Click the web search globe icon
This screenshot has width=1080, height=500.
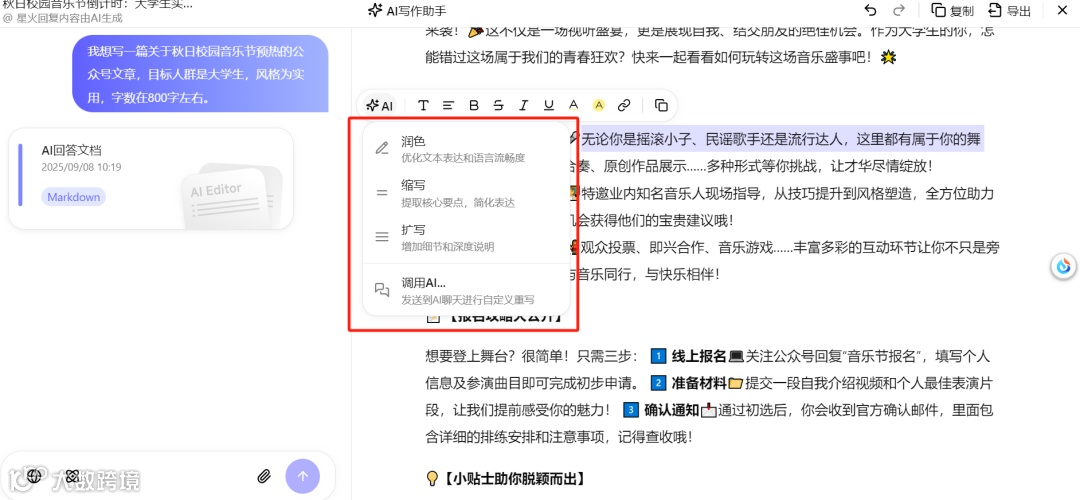point(34,475)
